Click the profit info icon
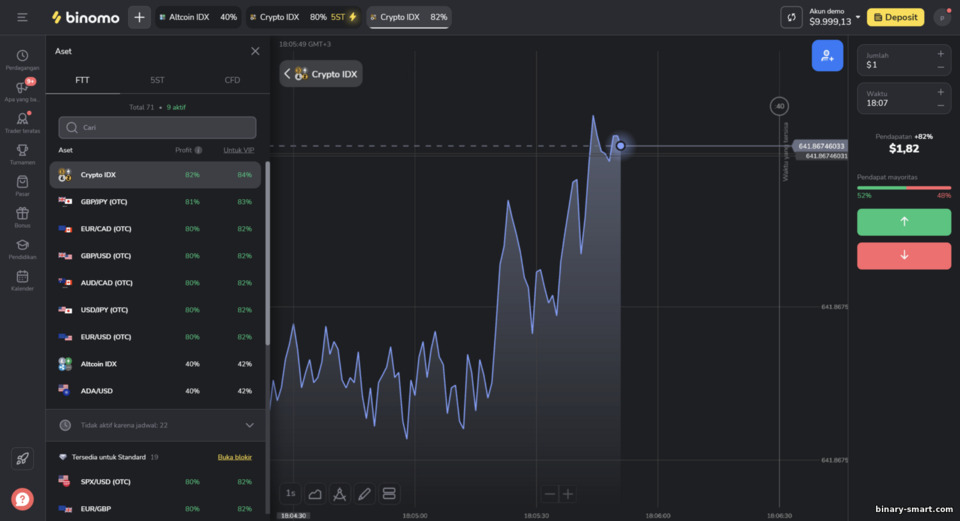 coord(198,150)
